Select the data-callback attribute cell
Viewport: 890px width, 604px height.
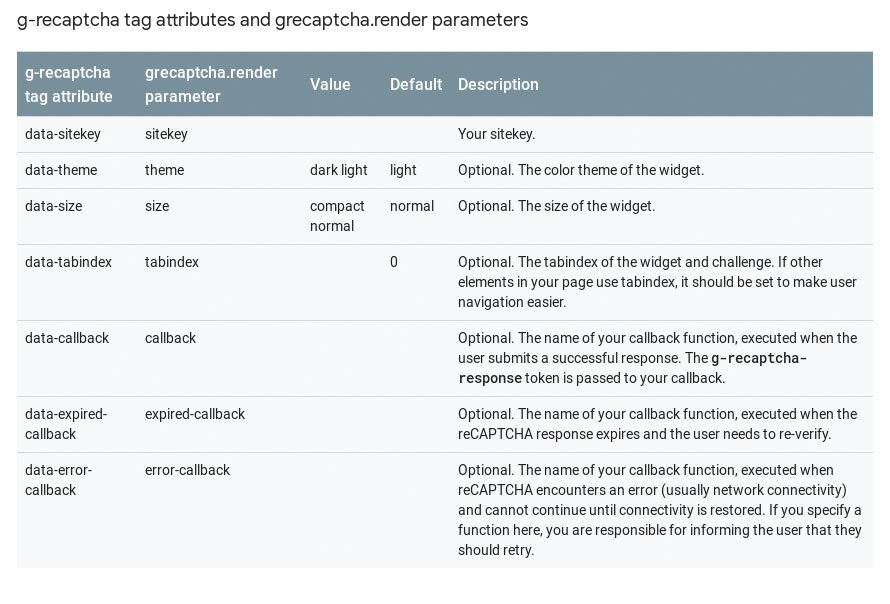pyautogui.click(x=67, y=338)
